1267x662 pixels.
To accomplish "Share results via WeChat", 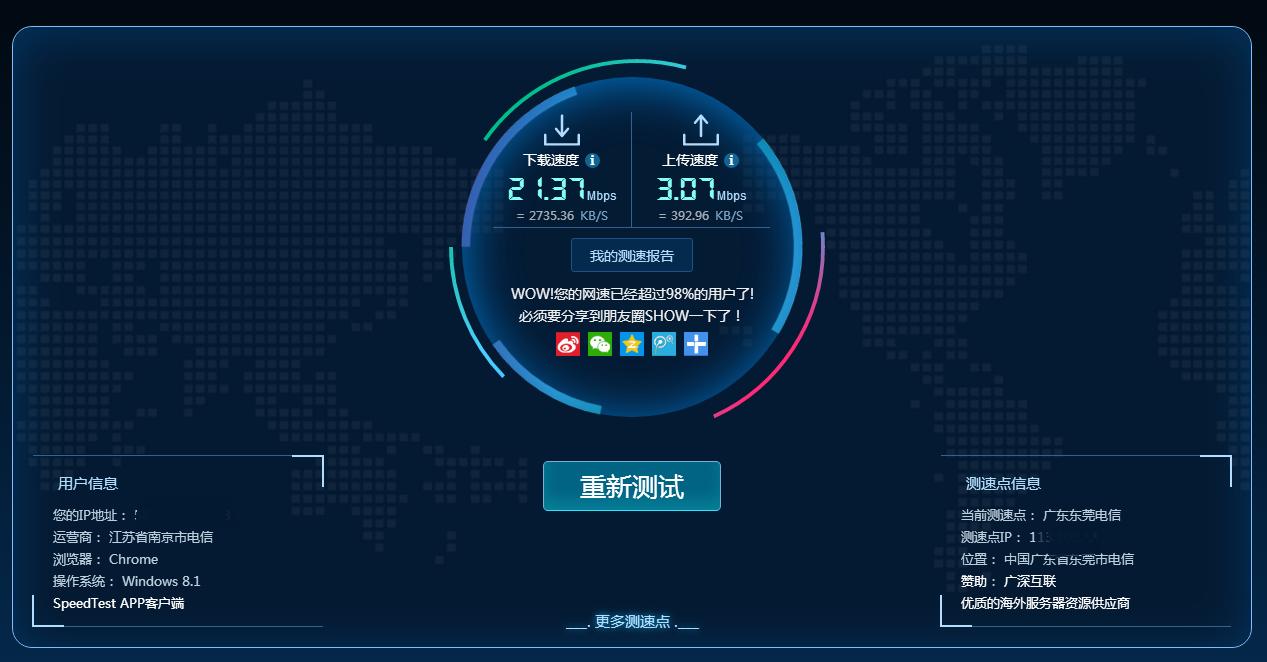I will [x=600, y=344].
